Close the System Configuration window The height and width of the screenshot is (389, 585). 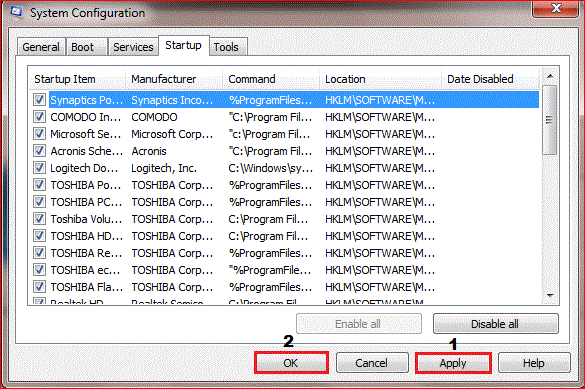coord(556,8)
